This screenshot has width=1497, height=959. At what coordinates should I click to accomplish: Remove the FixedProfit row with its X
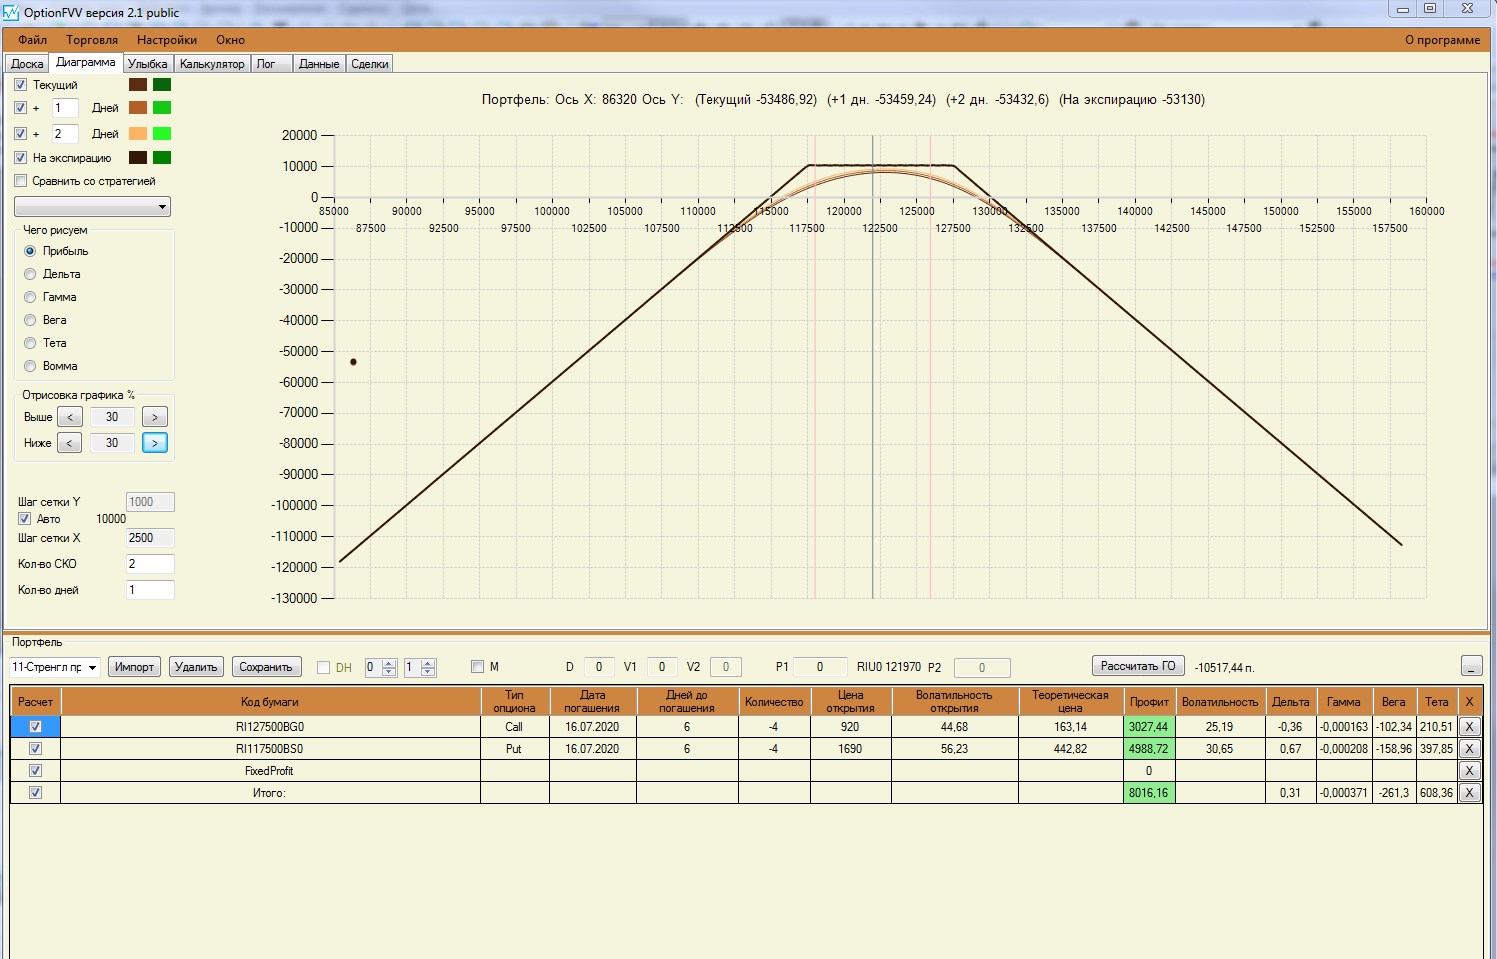click(x=1469, y=771)
